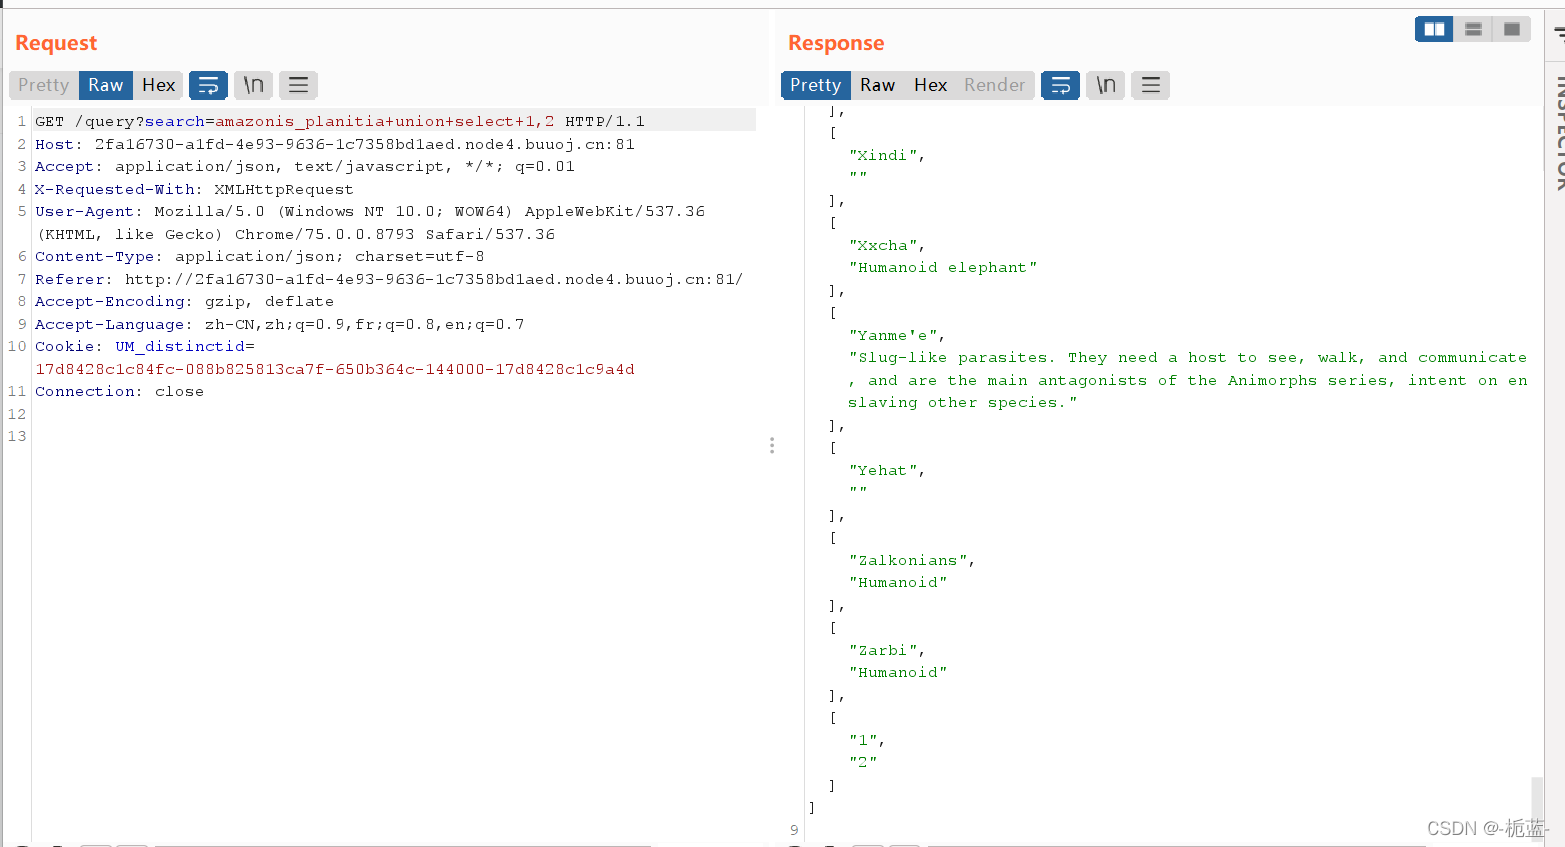Switch to the Request Pretty tab
The height and width of the screenshot is (847, 1565).
tap(44, 85)
